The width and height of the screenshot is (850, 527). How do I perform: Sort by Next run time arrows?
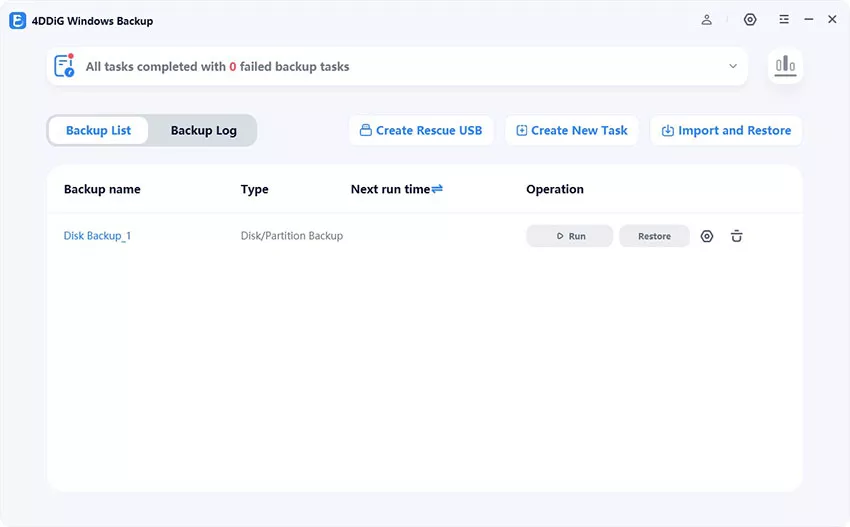[437, 189]
